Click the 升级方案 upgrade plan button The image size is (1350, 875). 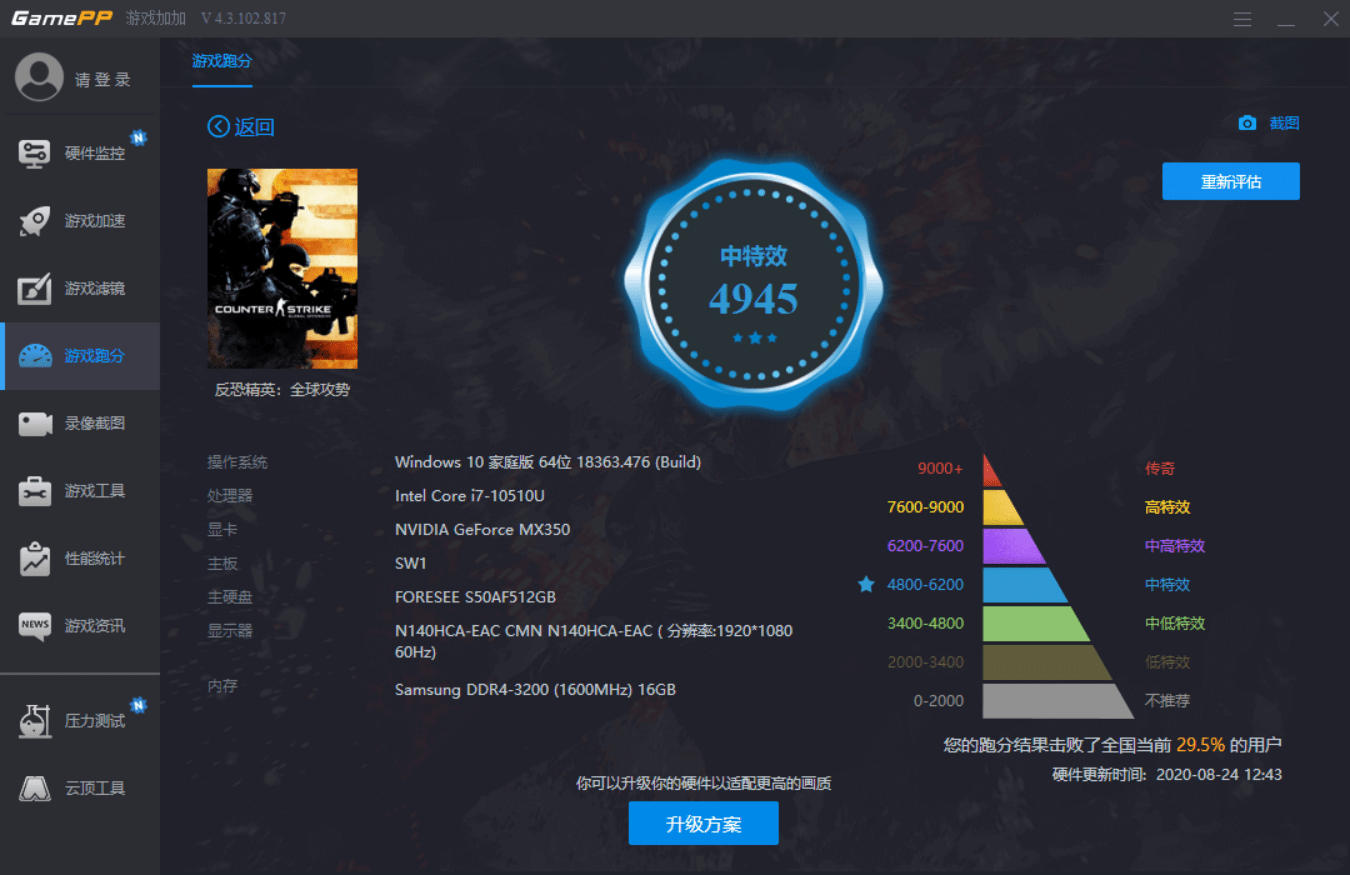(703, 824)
